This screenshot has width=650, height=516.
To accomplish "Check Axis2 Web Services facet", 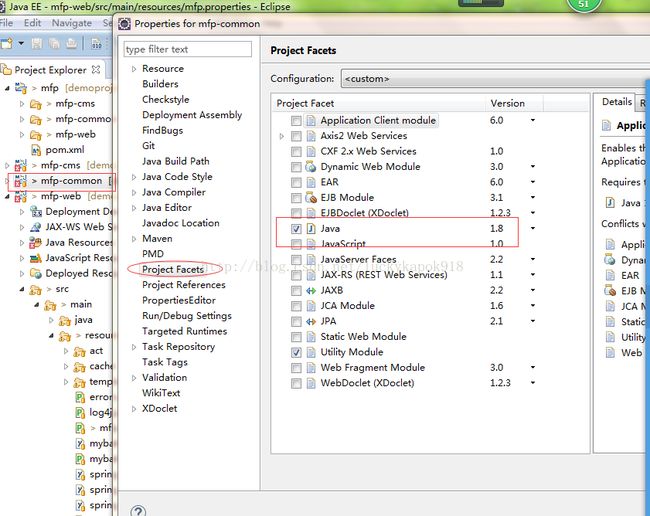I will (x=296, y=136).
